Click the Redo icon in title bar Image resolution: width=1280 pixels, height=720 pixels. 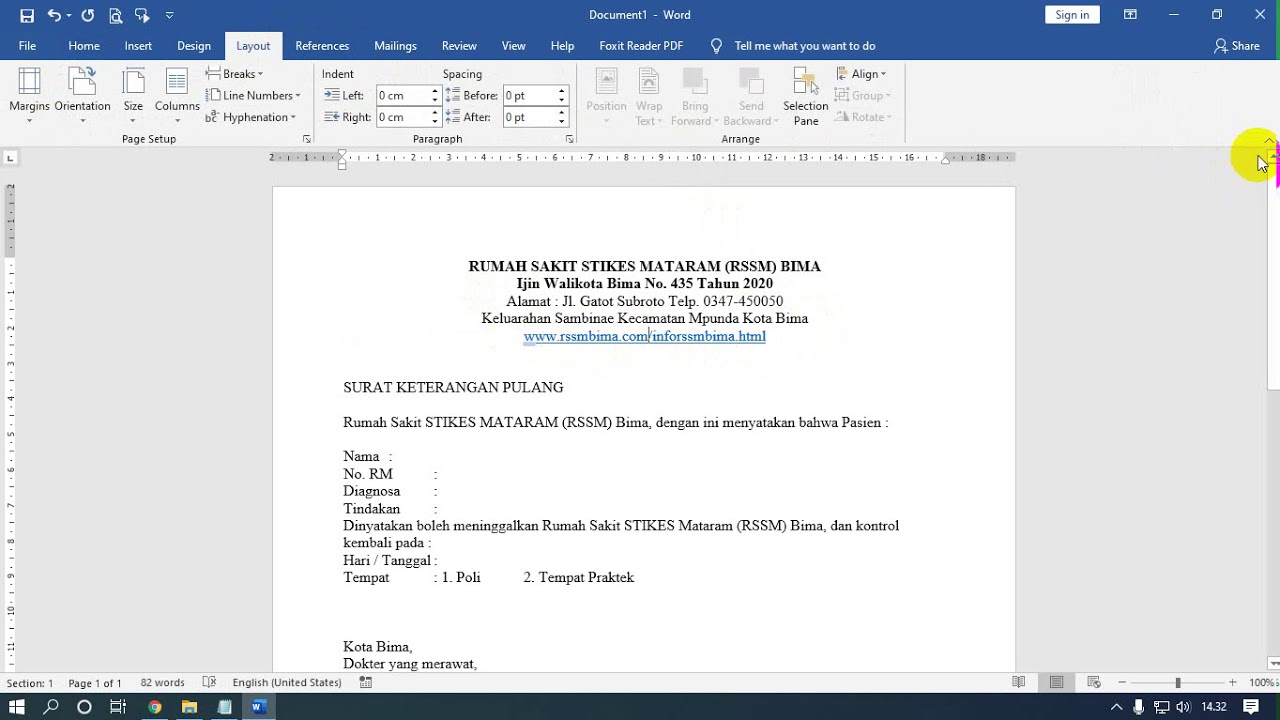point(88,15)
